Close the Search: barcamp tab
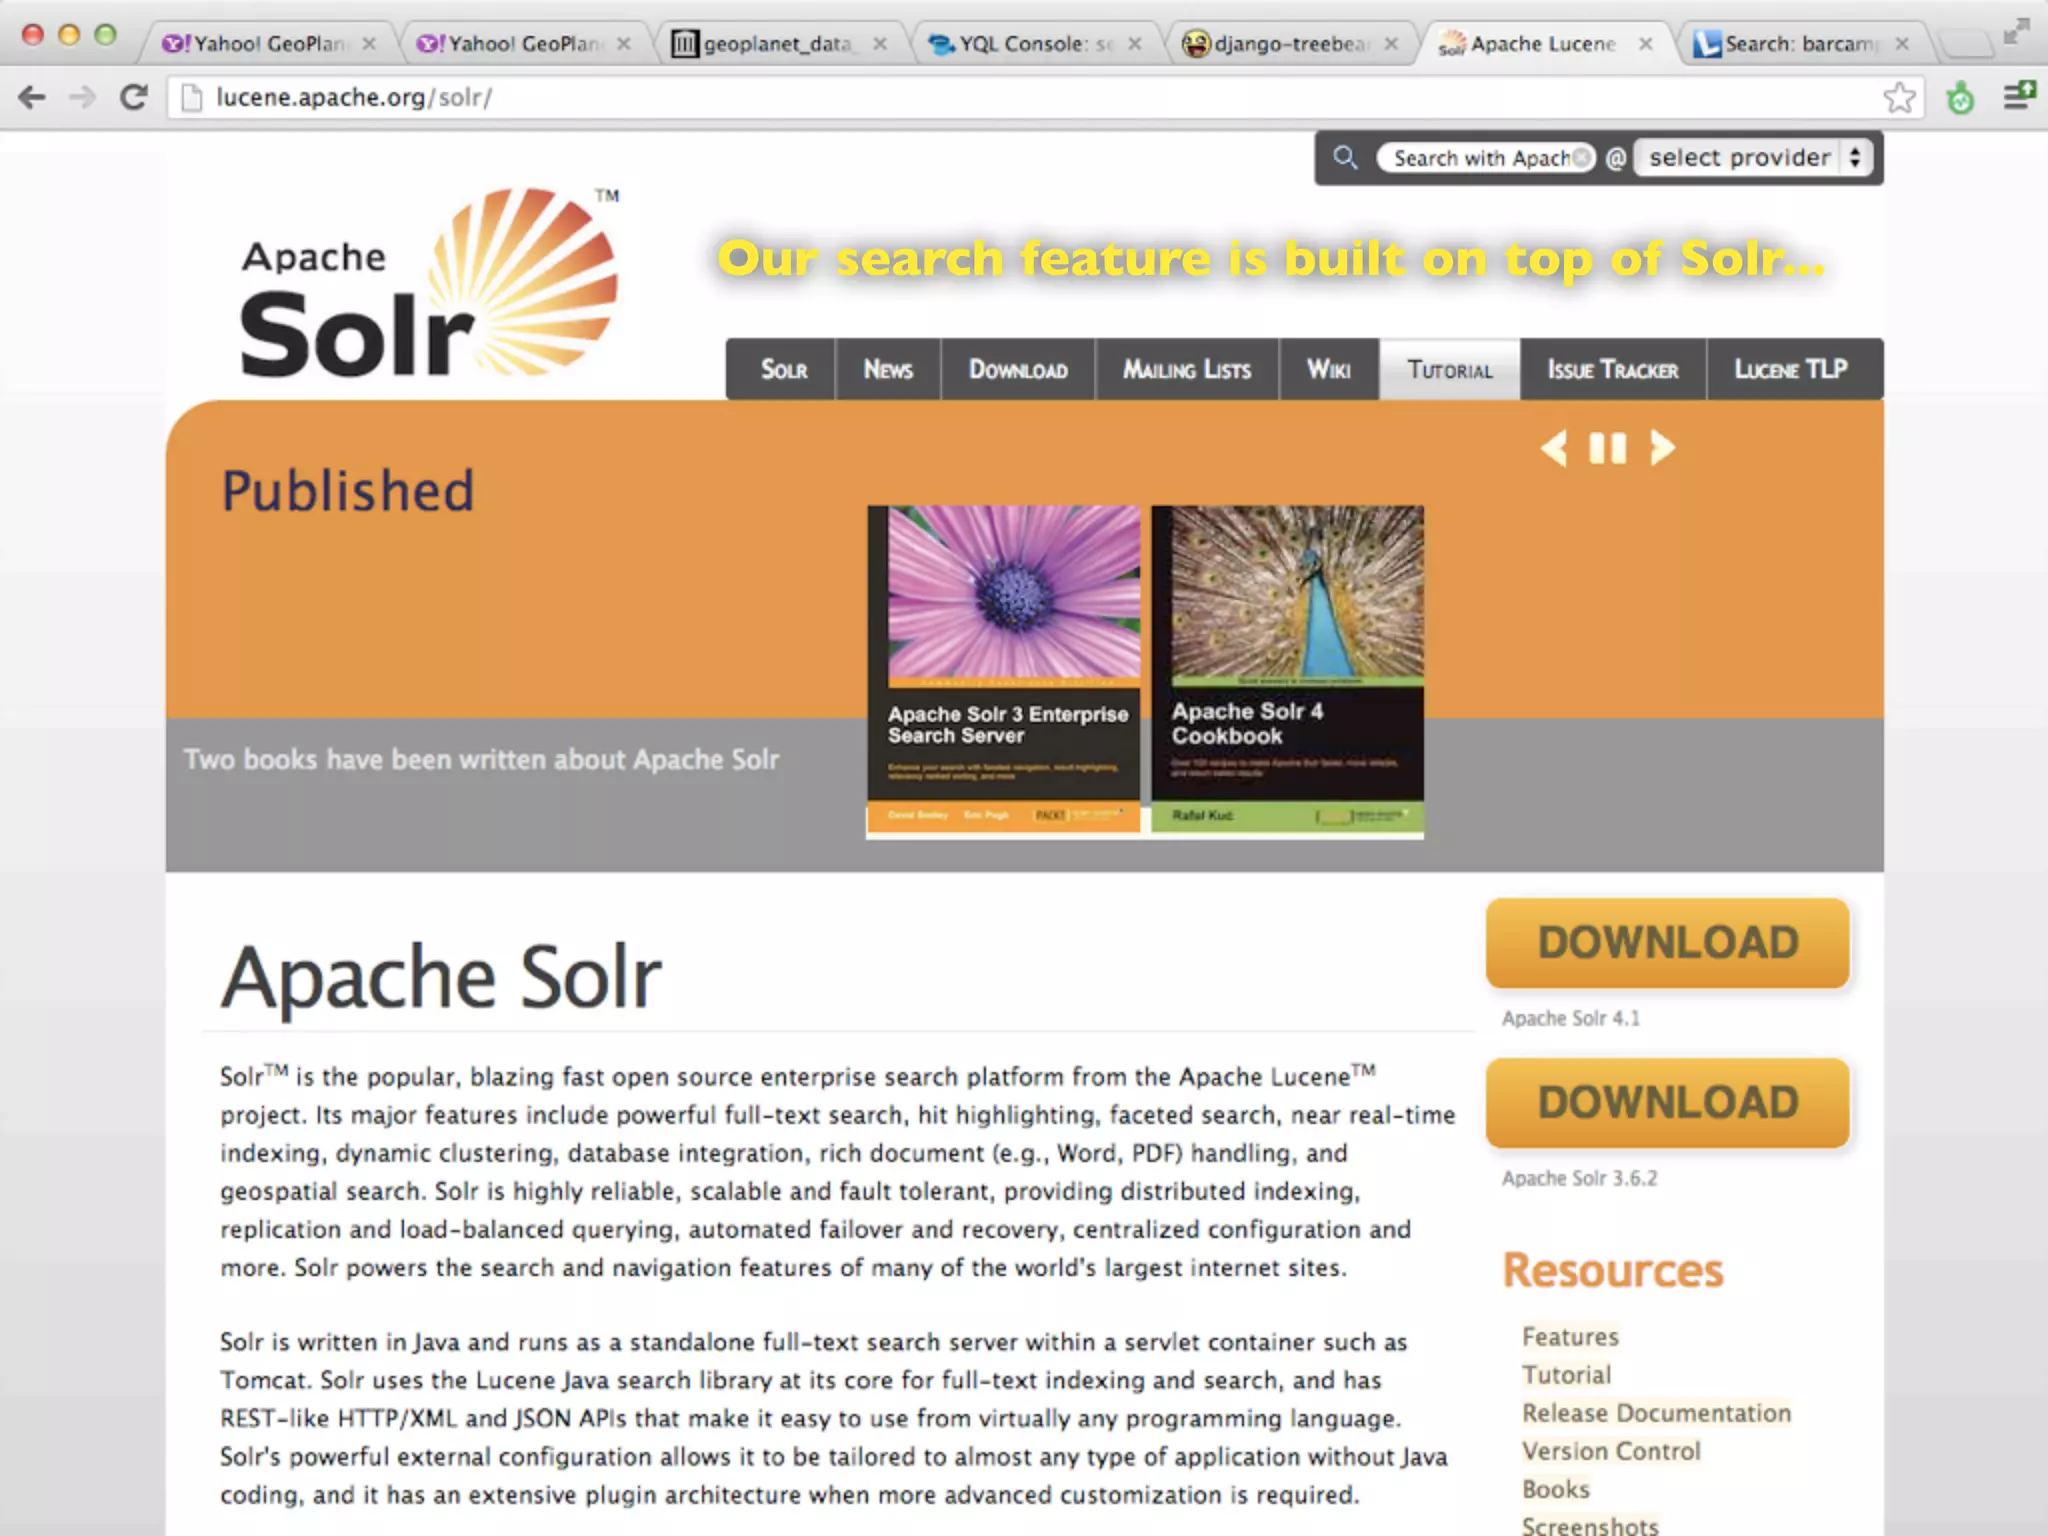The width and height of the screenshot is (2048, 1536). [x=1902, y=44]
